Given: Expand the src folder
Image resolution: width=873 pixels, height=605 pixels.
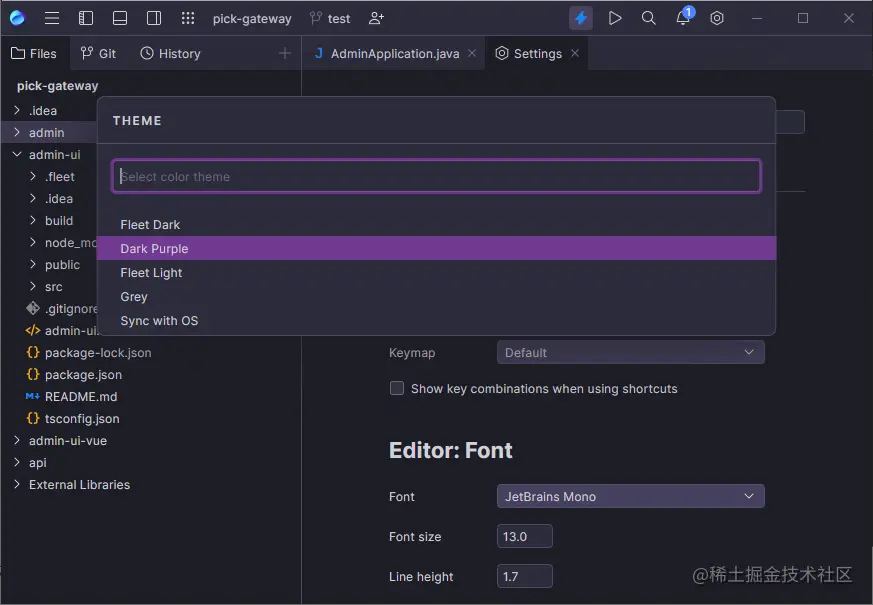Looking at the screenshot, I should point(33,286).
